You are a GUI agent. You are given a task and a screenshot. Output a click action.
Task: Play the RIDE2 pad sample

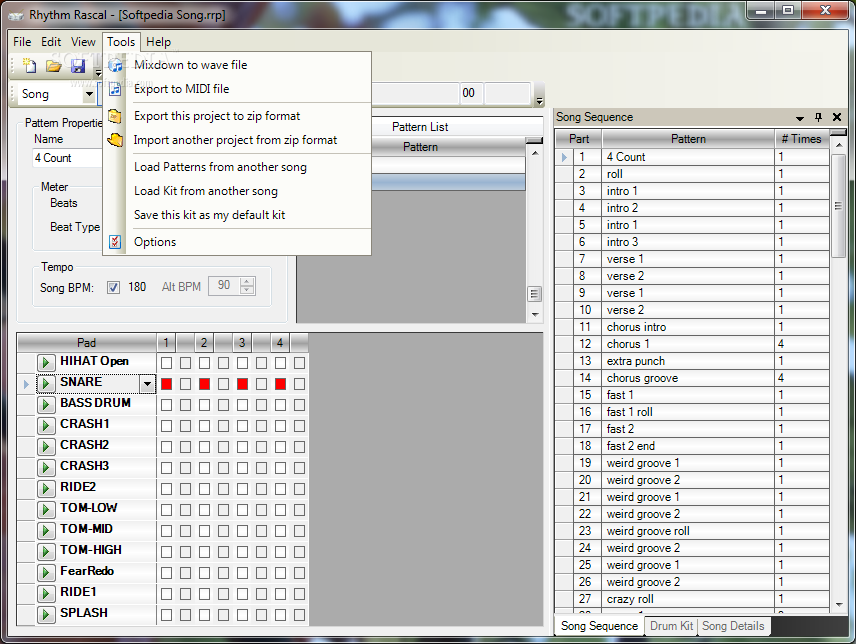coord(46,488)
